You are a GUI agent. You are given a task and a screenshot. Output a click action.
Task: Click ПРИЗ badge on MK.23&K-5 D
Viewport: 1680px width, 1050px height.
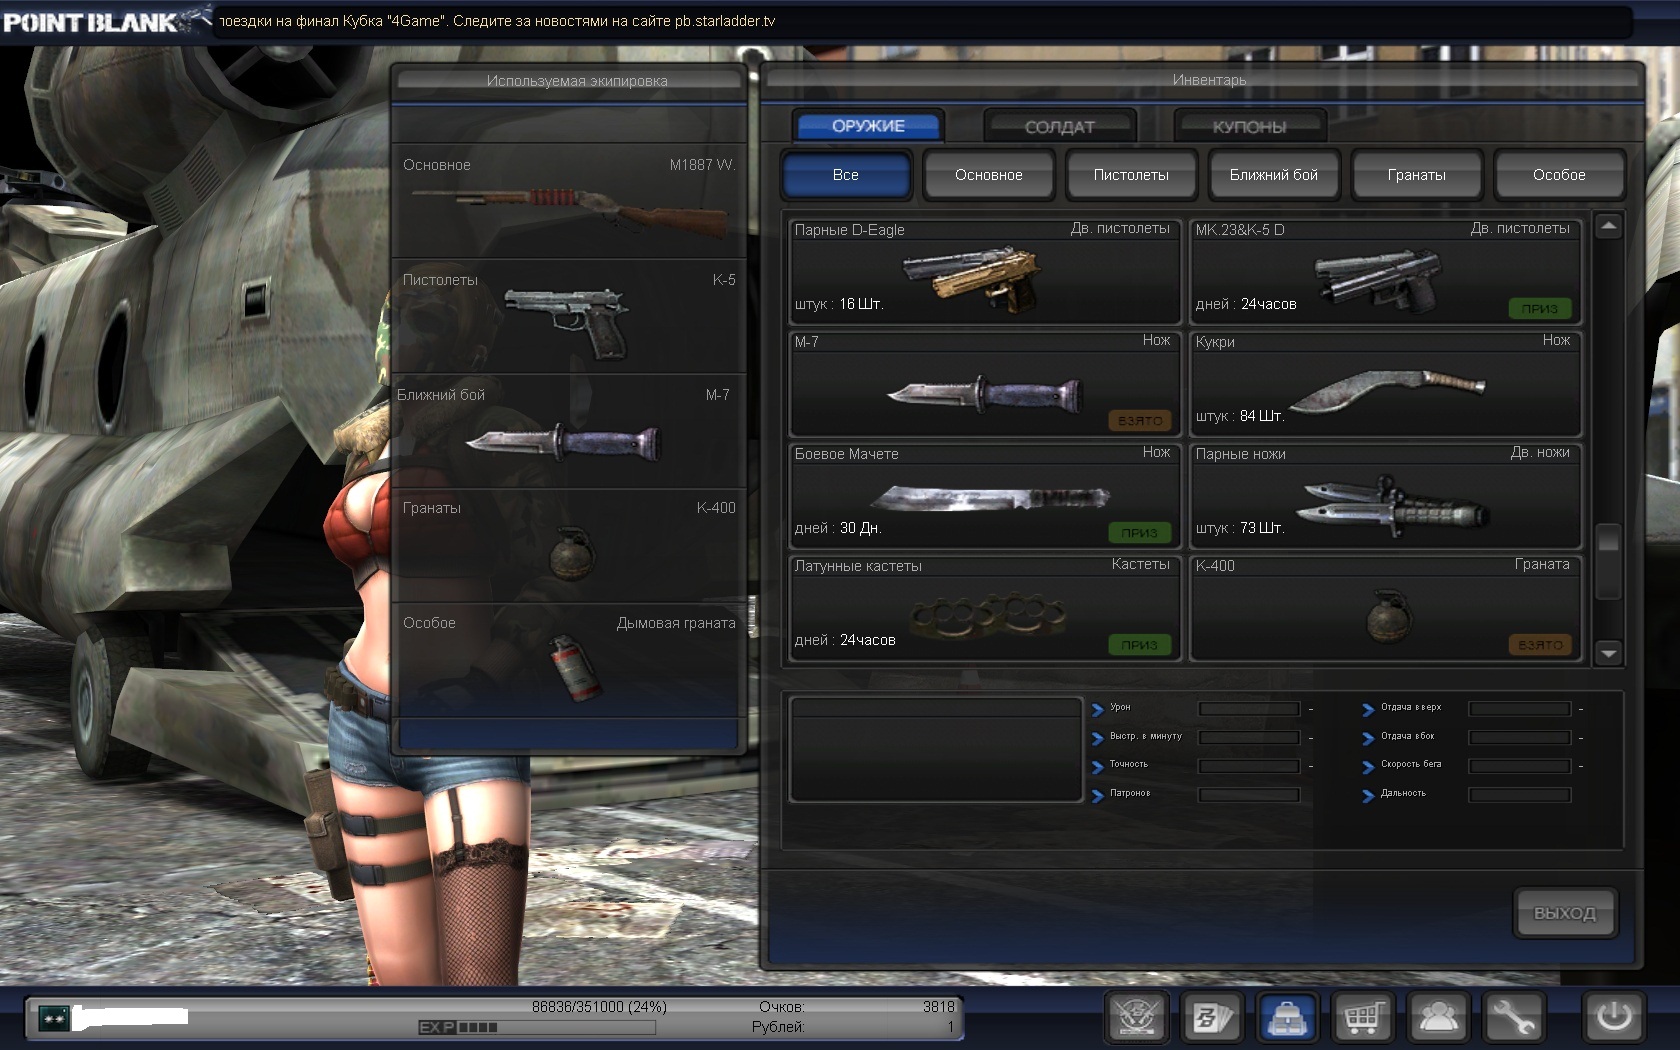1540,309
